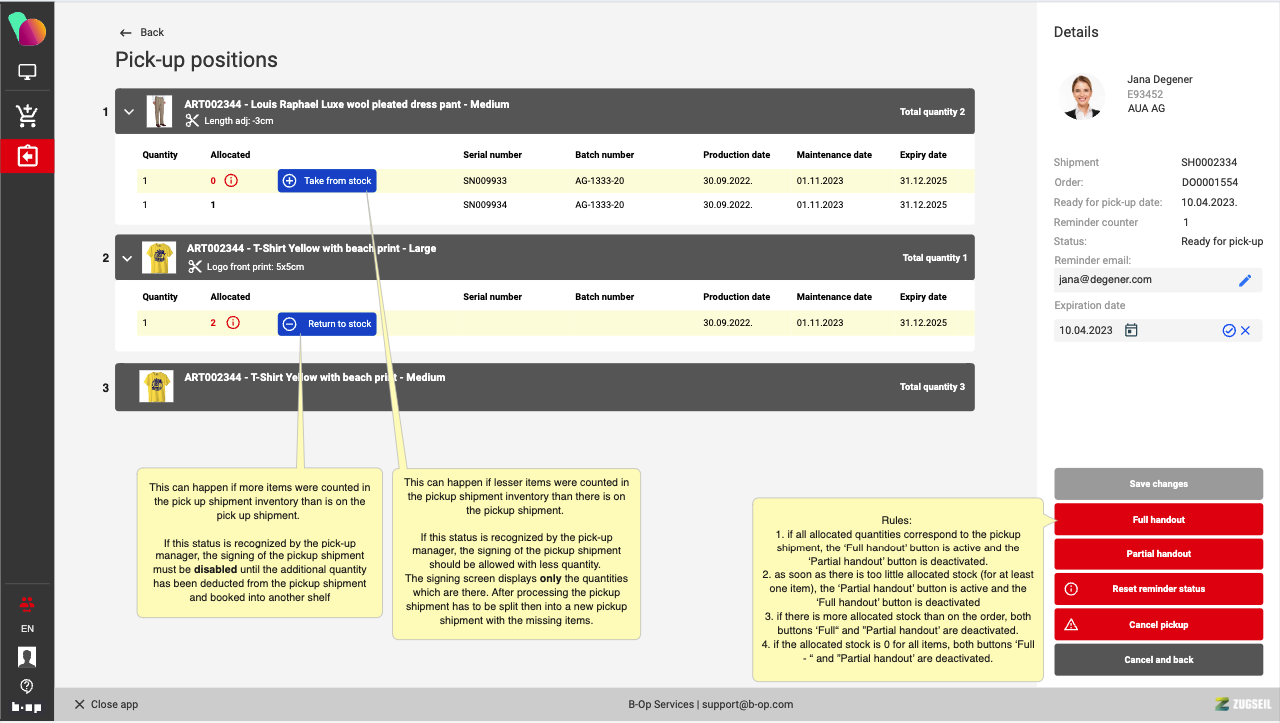Click the Full handout button
This screenshot has width=1280, height=723.
coord(1158,520)
